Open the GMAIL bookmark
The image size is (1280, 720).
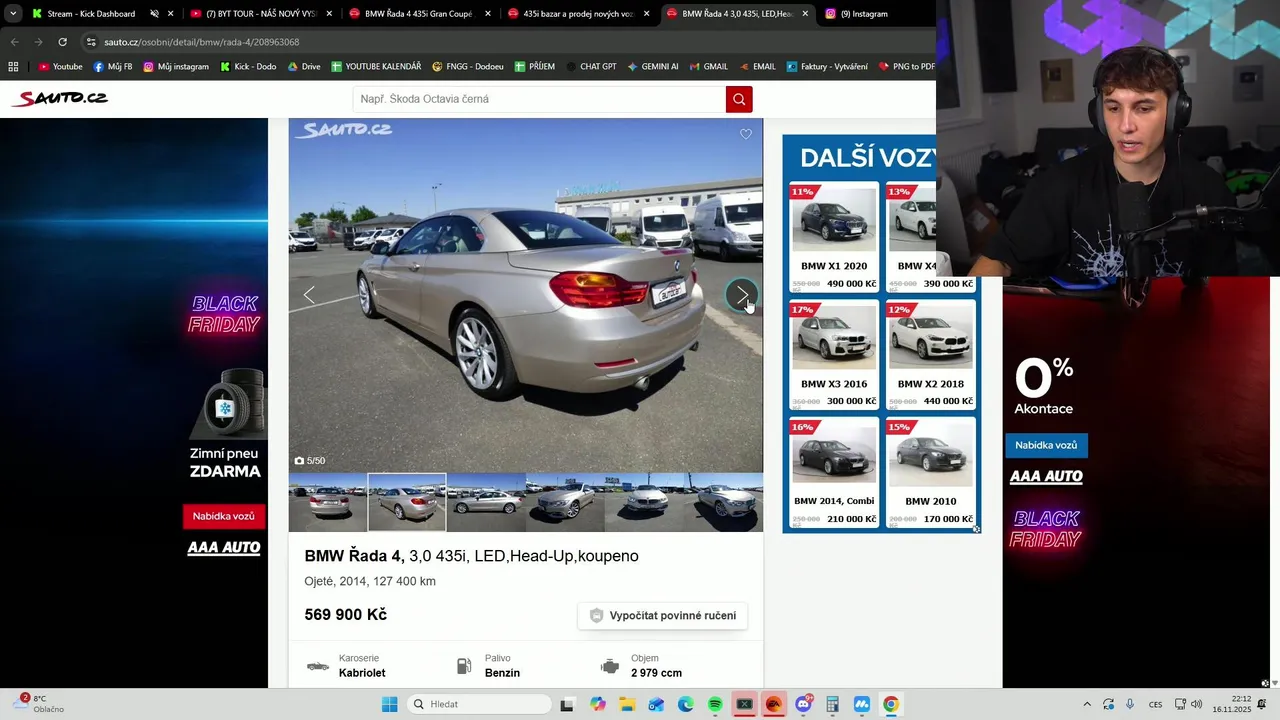(x=708, y=67)
